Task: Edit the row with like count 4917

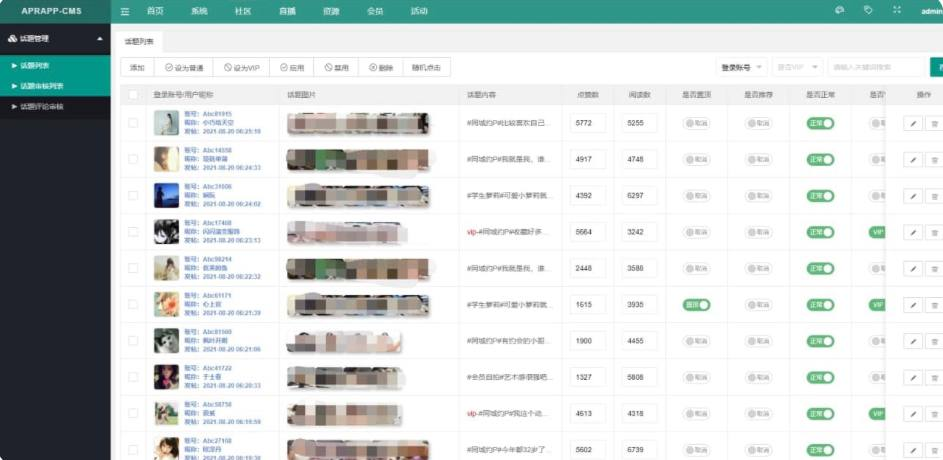Action: point(913,160)
